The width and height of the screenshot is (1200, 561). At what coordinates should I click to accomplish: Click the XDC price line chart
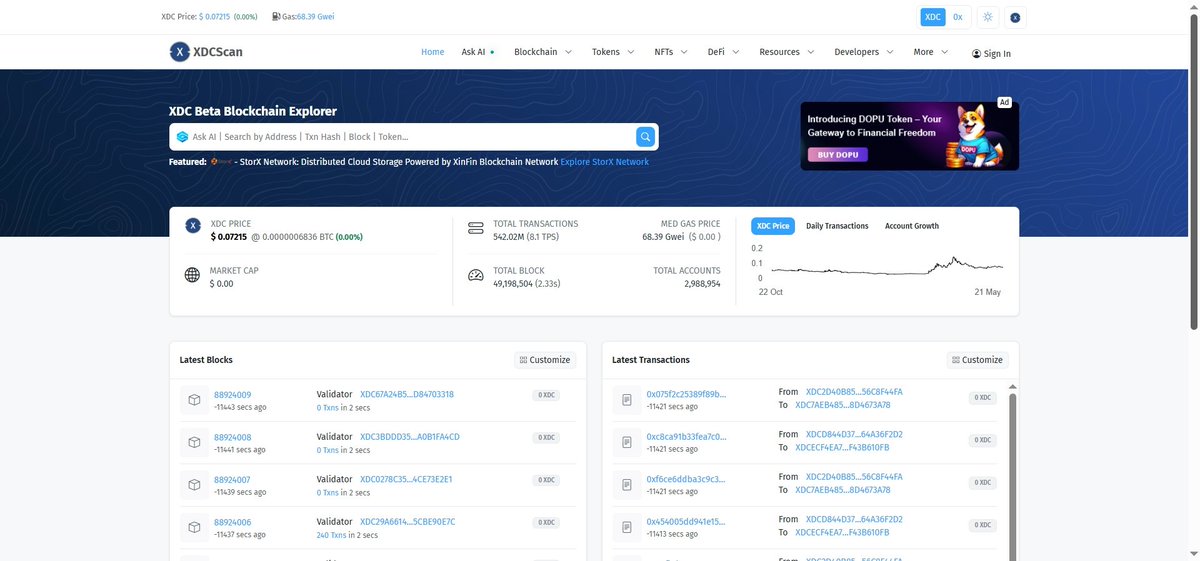(886, 266)
